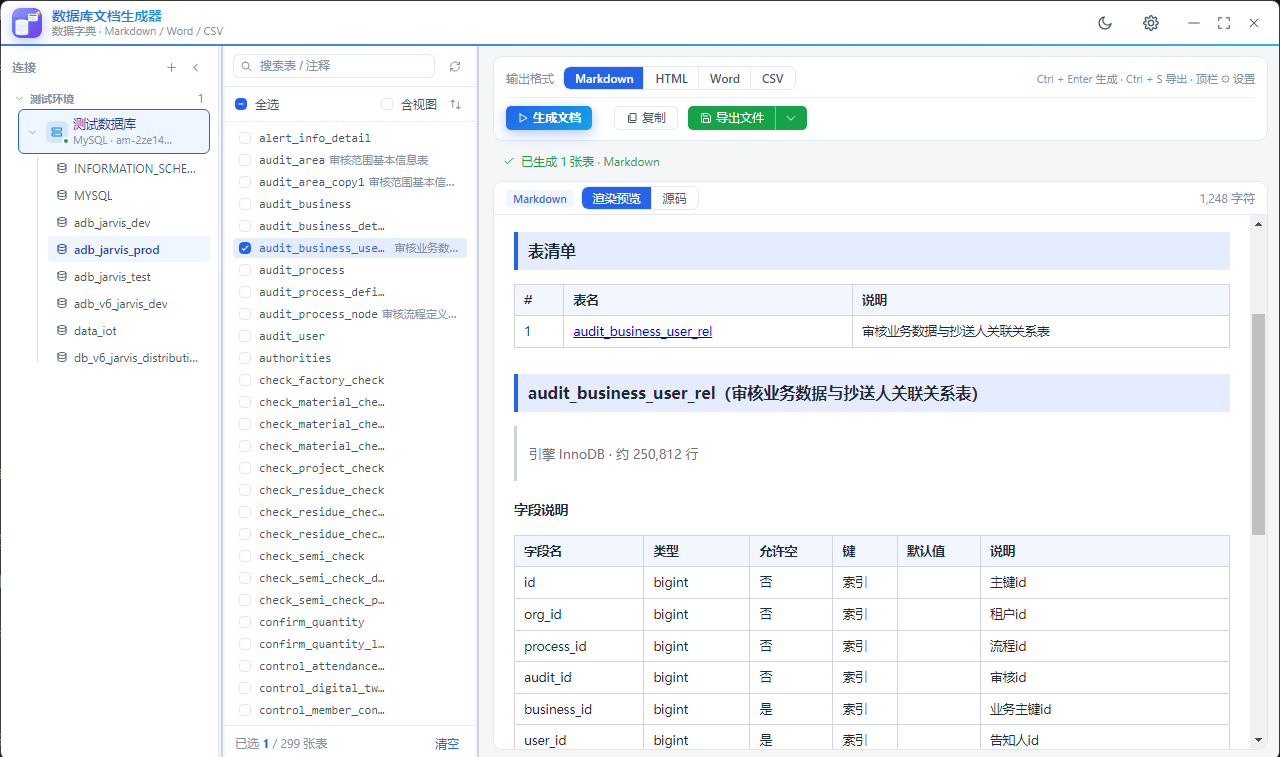Check audit_process table checkbox
Screen dimensions: 1280x757
[245, 270]
